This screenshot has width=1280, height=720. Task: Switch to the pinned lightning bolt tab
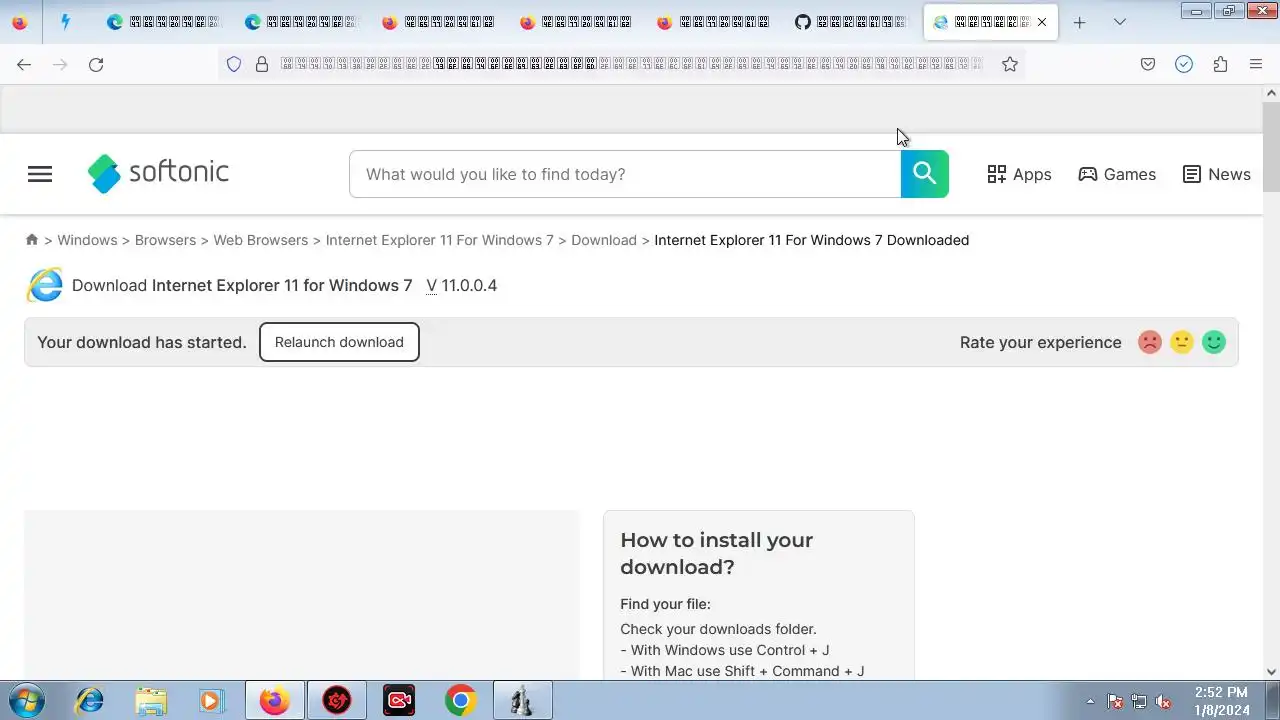tap(66, 22)
